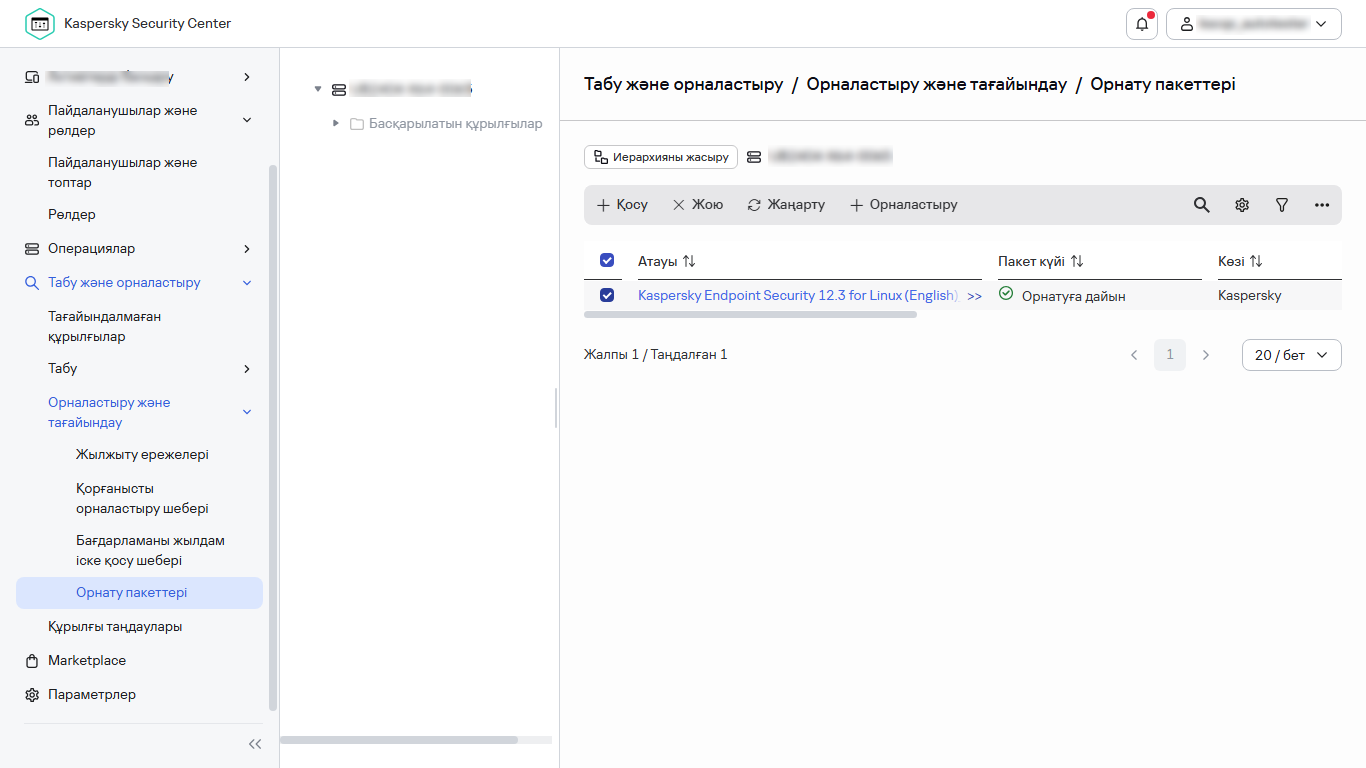Open column settings via the gear icon
1366x768 pixels.
1241,204
